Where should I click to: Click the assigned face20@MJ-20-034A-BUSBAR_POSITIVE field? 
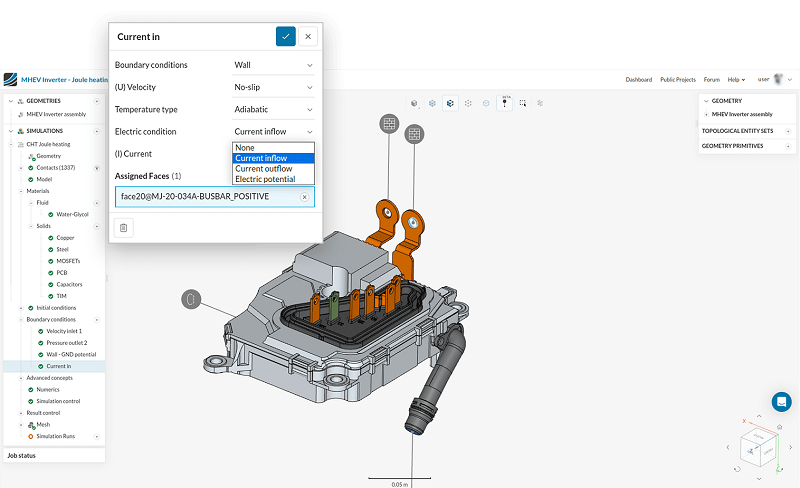tap(215, 197)
